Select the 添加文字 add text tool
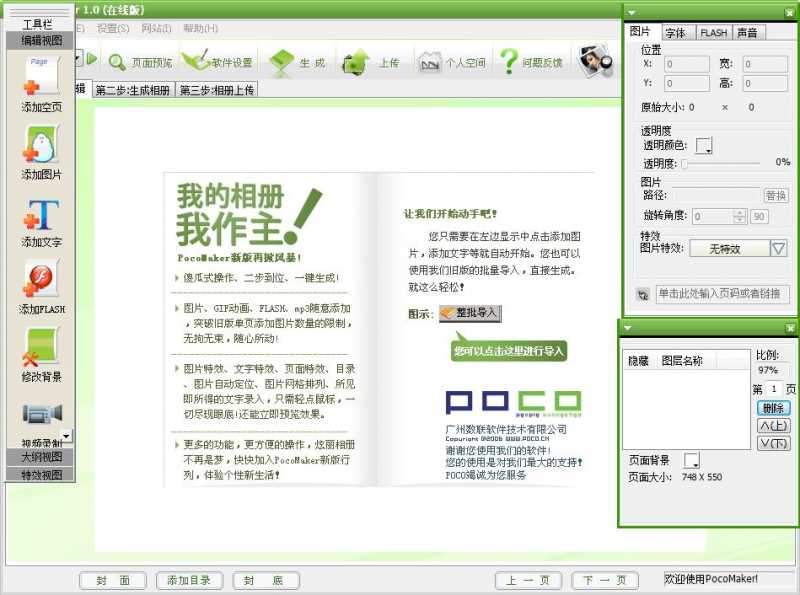Screen dimensions: 800x595 [41, 216]
